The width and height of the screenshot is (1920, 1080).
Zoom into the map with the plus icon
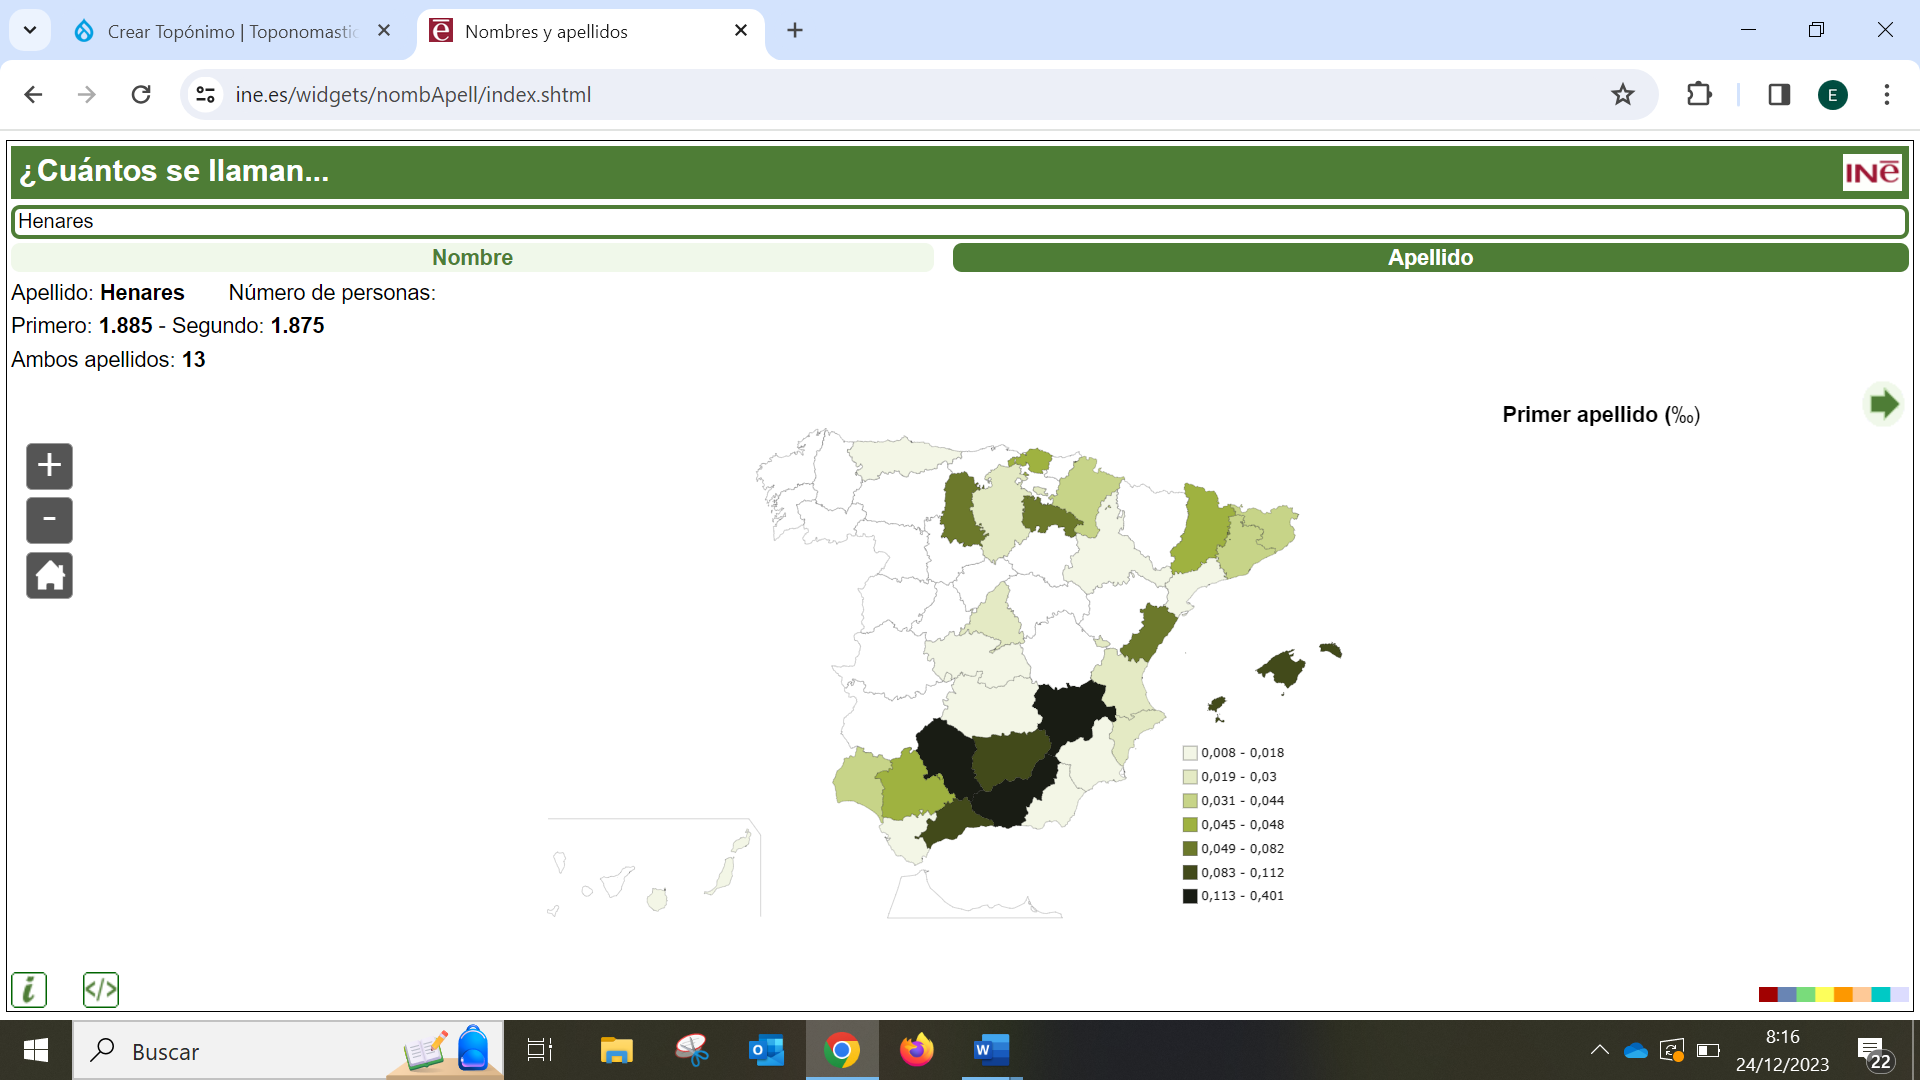click(x=48, y=465)
